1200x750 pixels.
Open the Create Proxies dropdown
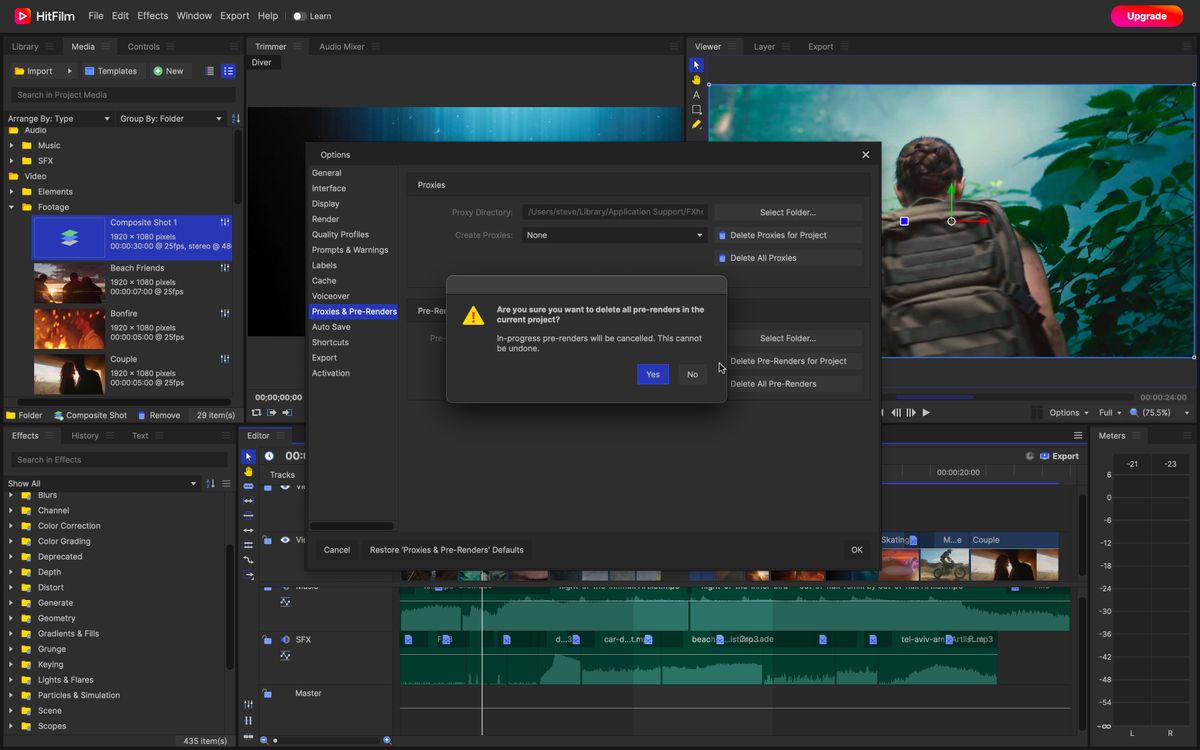[x=614, y=235]
